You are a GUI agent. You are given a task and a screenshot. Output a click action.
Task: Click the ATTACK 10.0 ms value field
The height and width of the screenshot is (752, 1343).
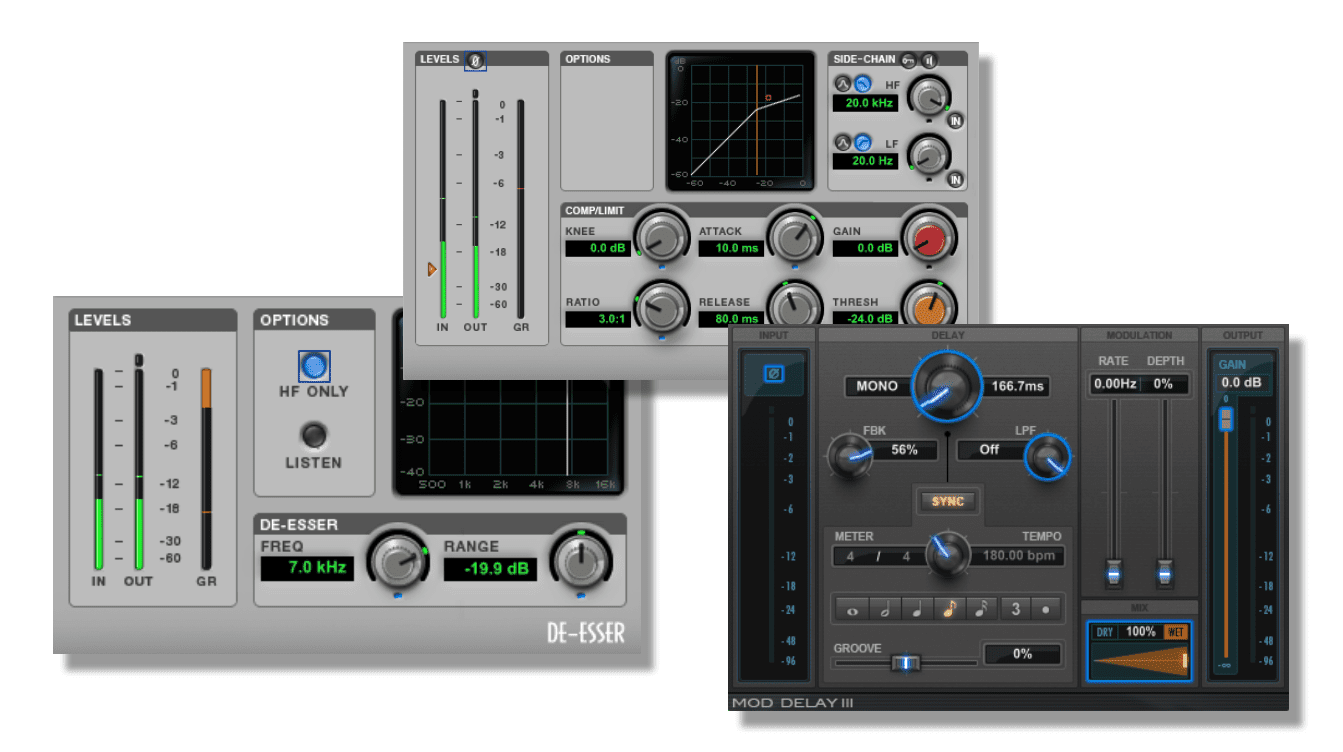point(731,248)
